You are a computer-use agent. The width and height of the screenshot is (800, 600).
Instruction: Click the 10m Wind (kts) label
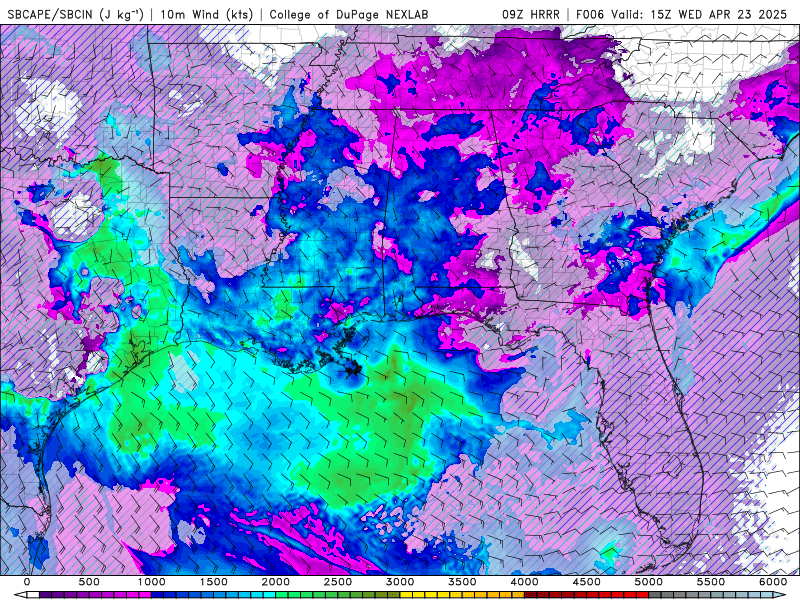(x=207, y=14)
